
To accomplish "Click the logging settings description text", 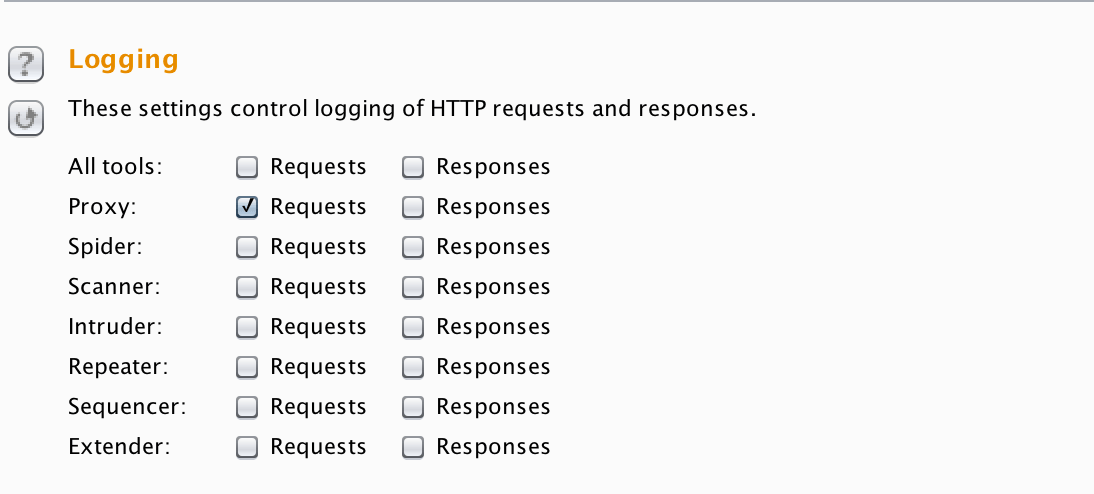I will click(x=411, y=108).
